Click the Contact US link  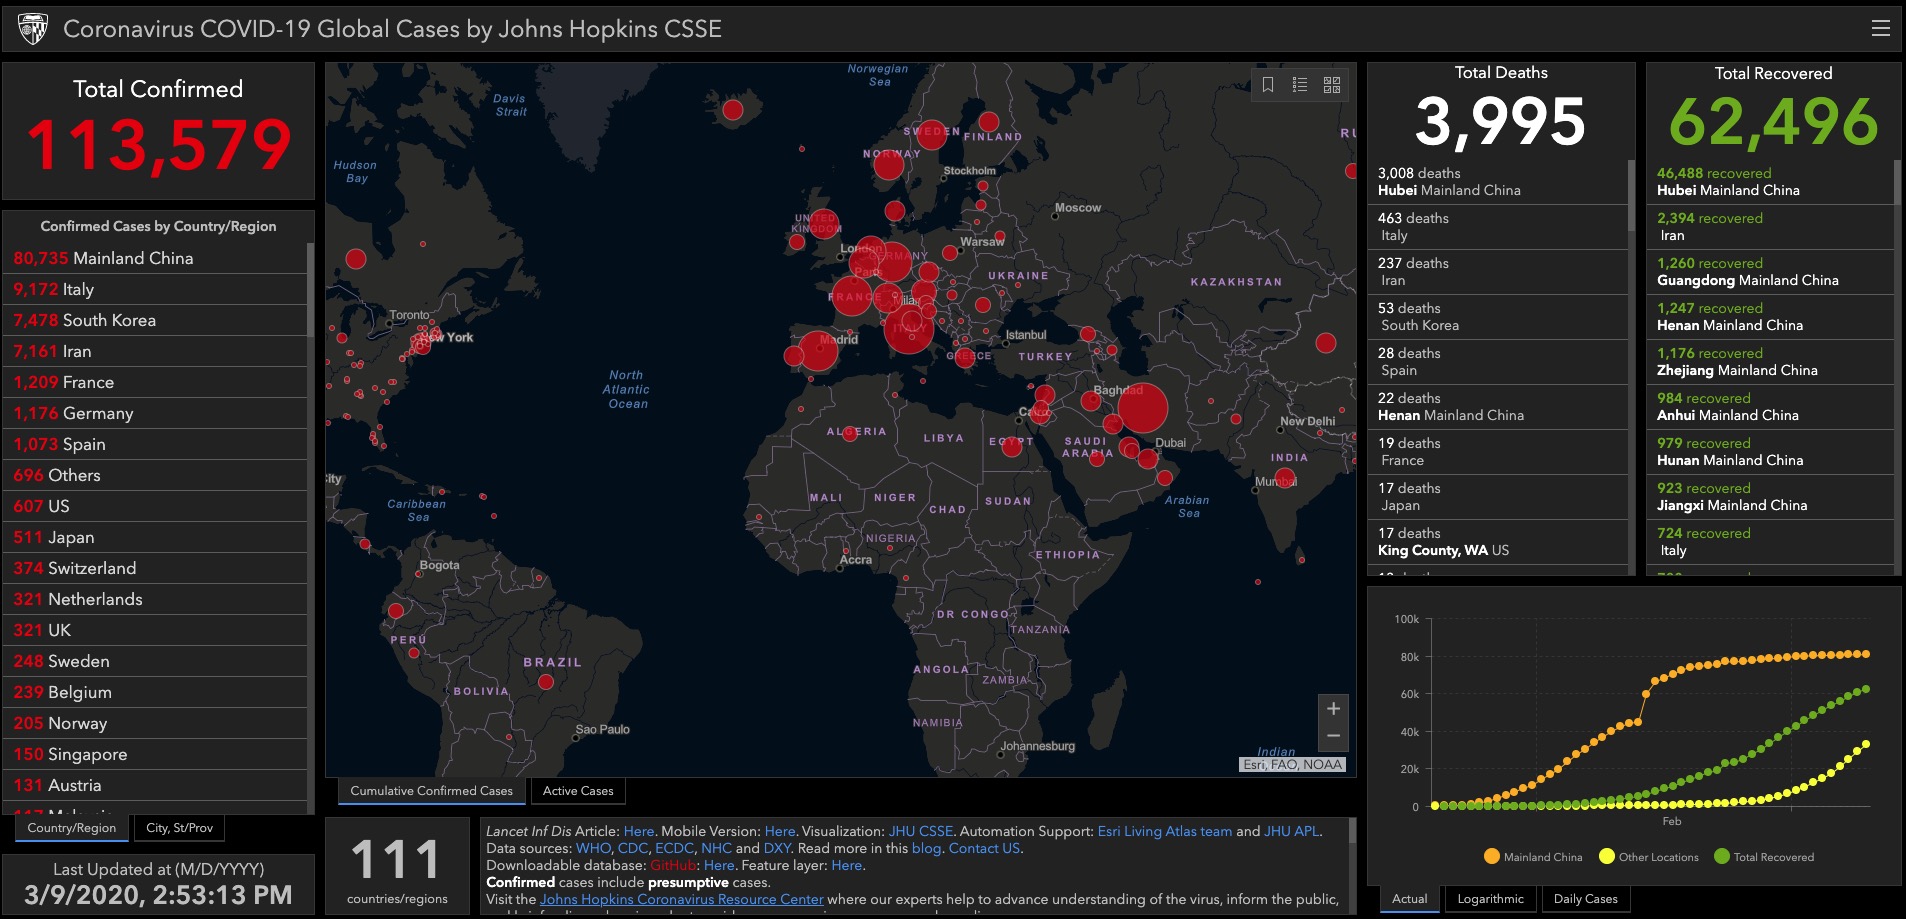[x=985, y=848]
